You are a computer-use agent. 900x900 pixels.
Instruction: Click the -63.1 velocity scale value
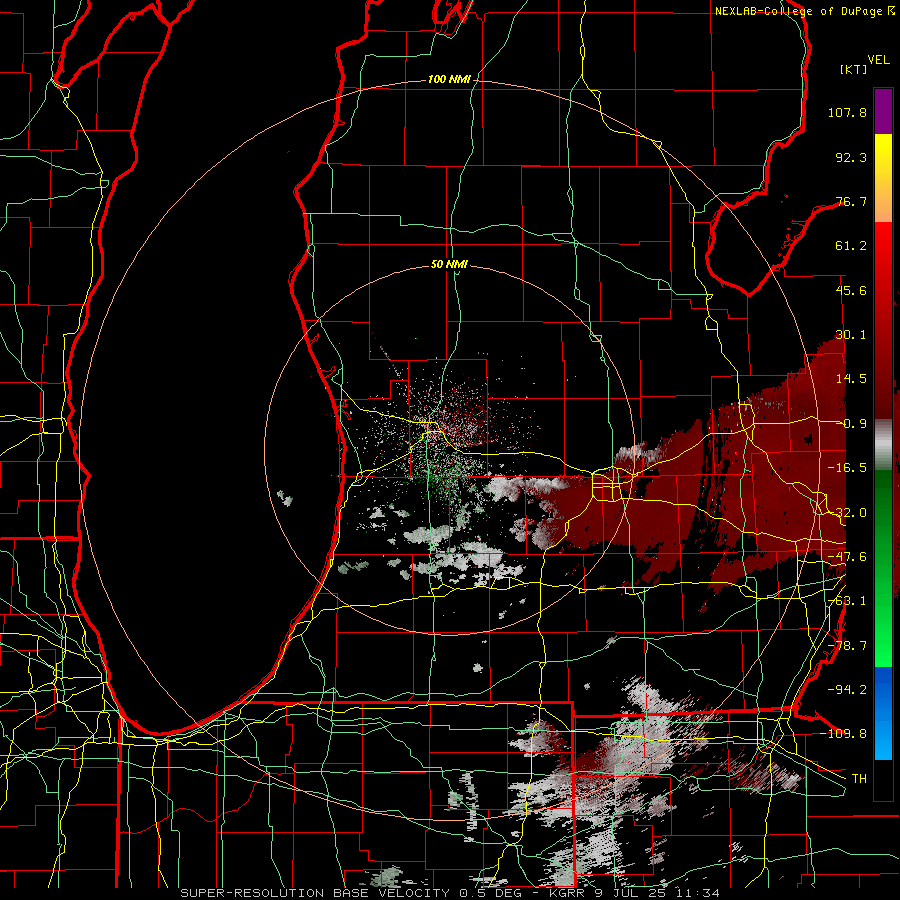(x=847, y=601)
